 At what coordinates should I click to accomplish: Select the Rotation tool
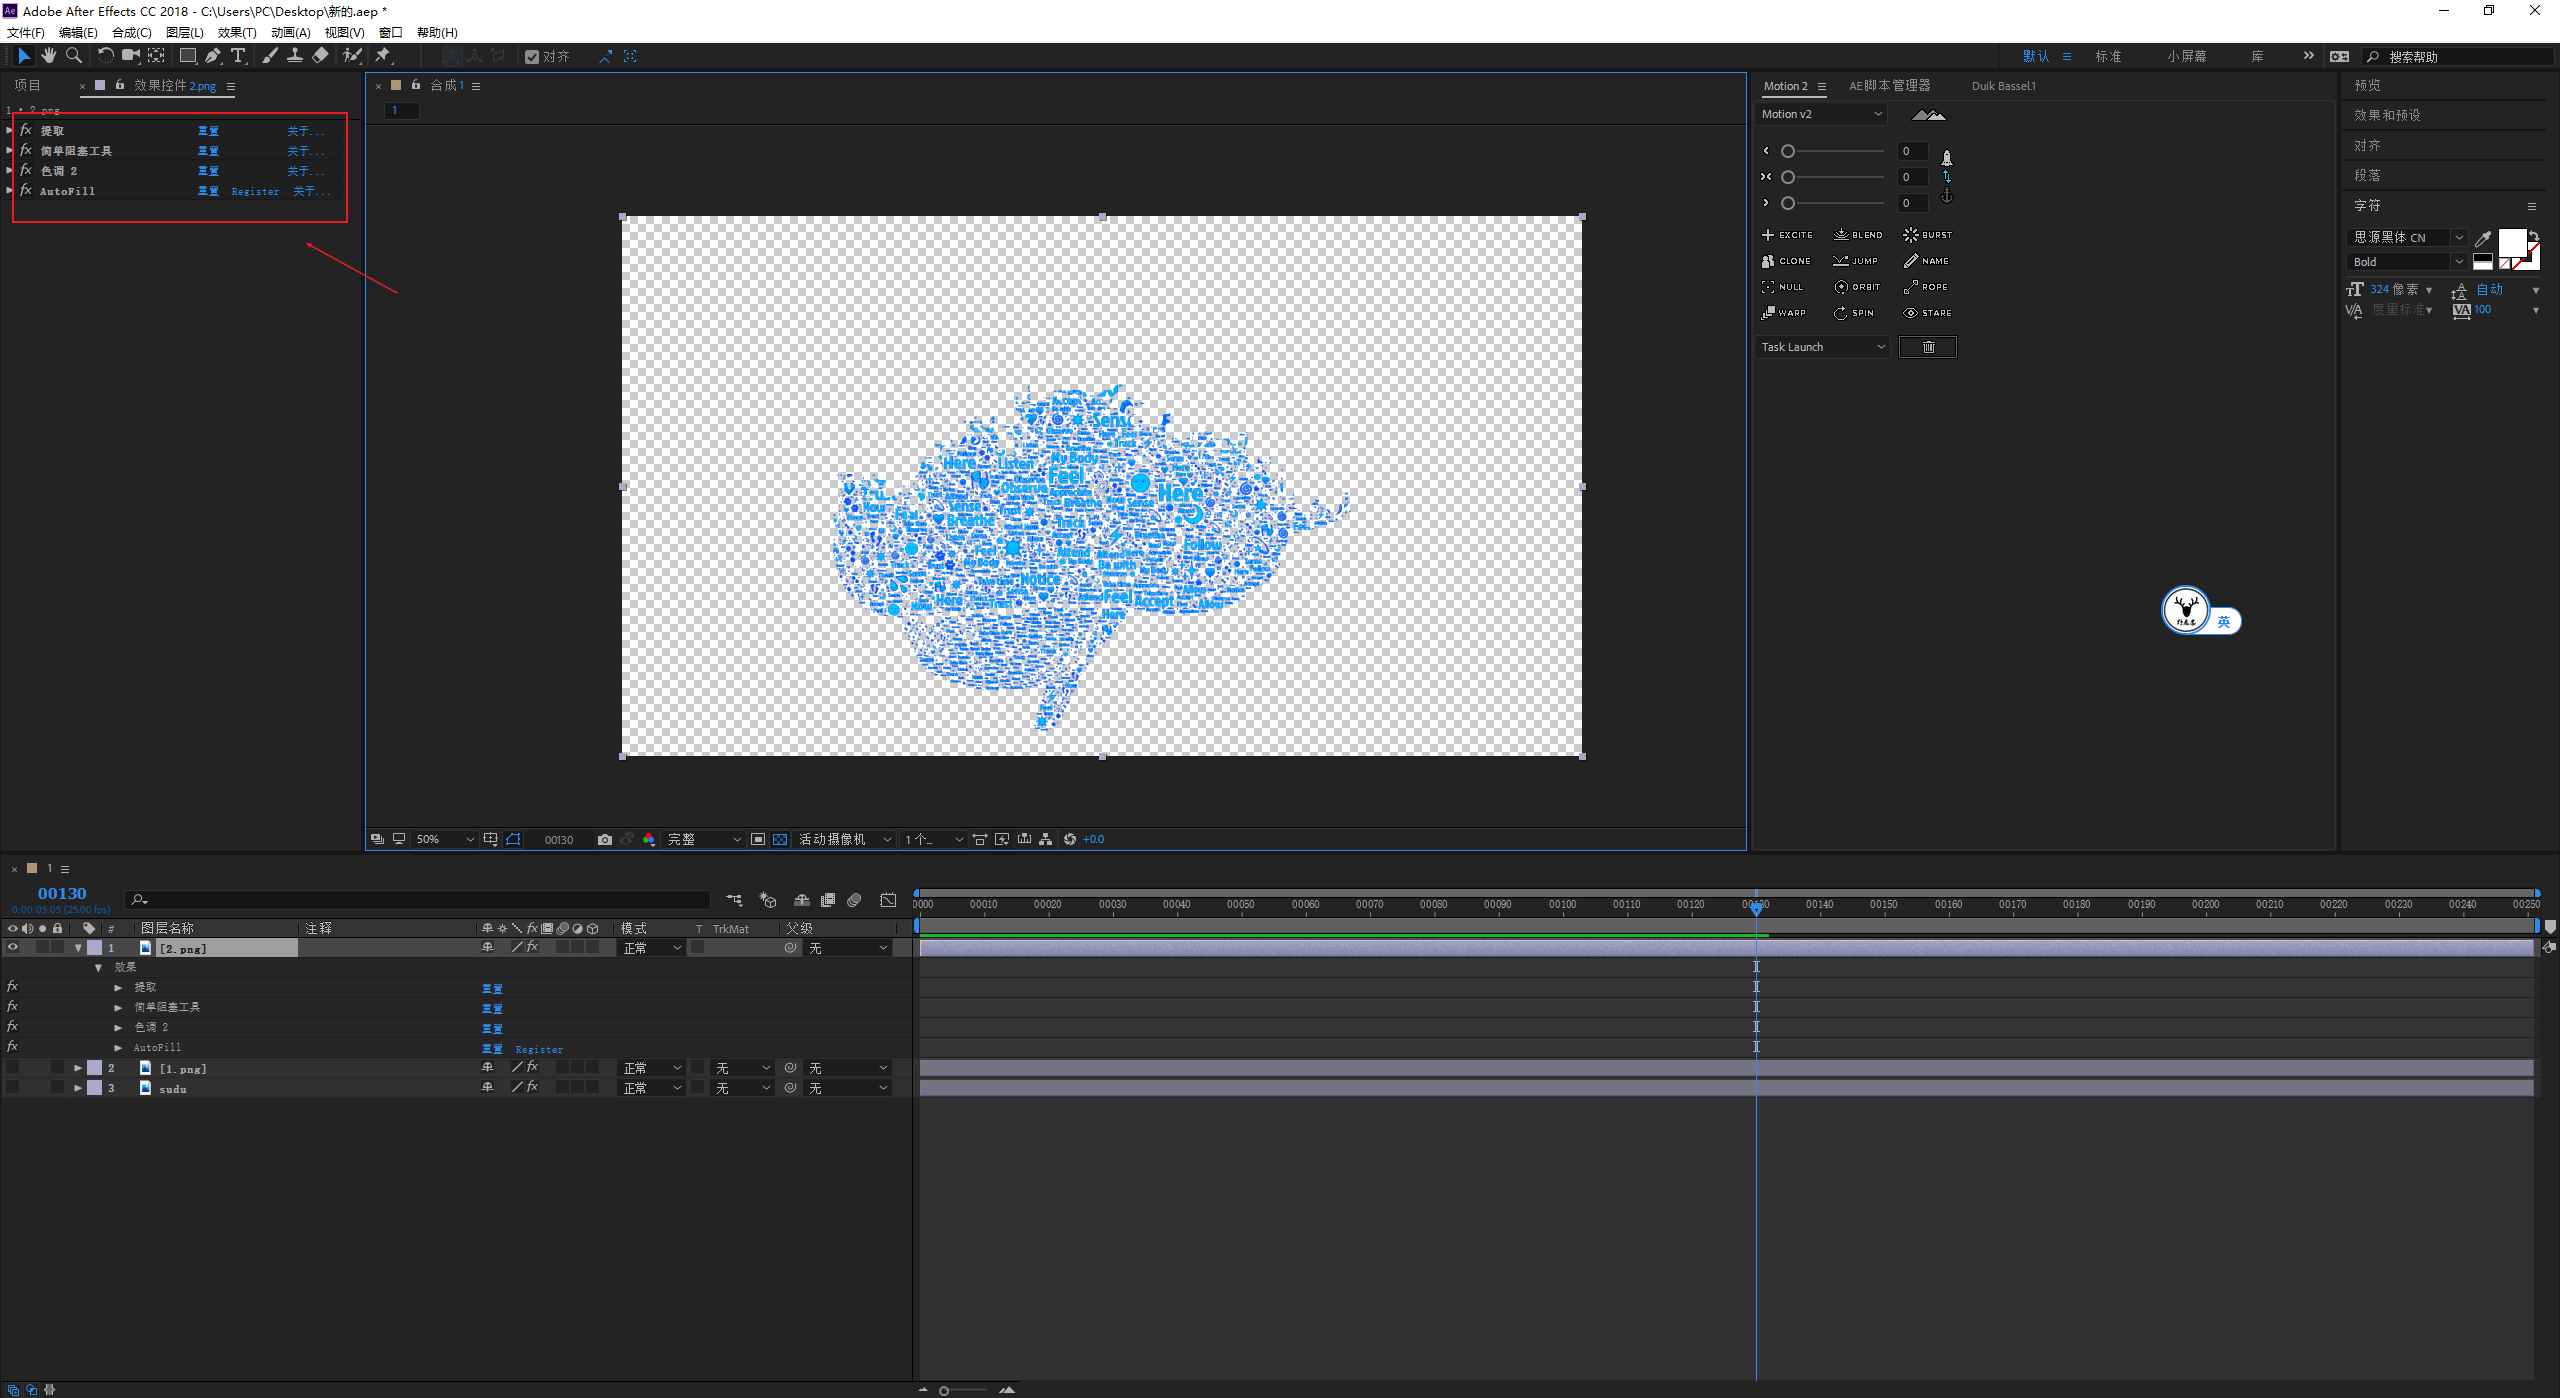[105, 56]
